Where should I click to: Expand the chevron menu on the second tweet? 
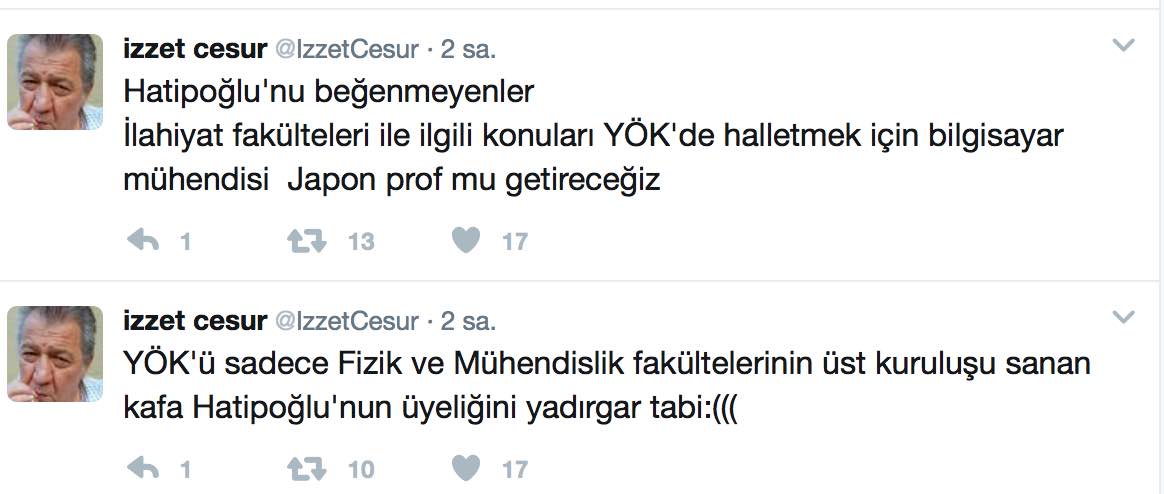pos(1124,318)
